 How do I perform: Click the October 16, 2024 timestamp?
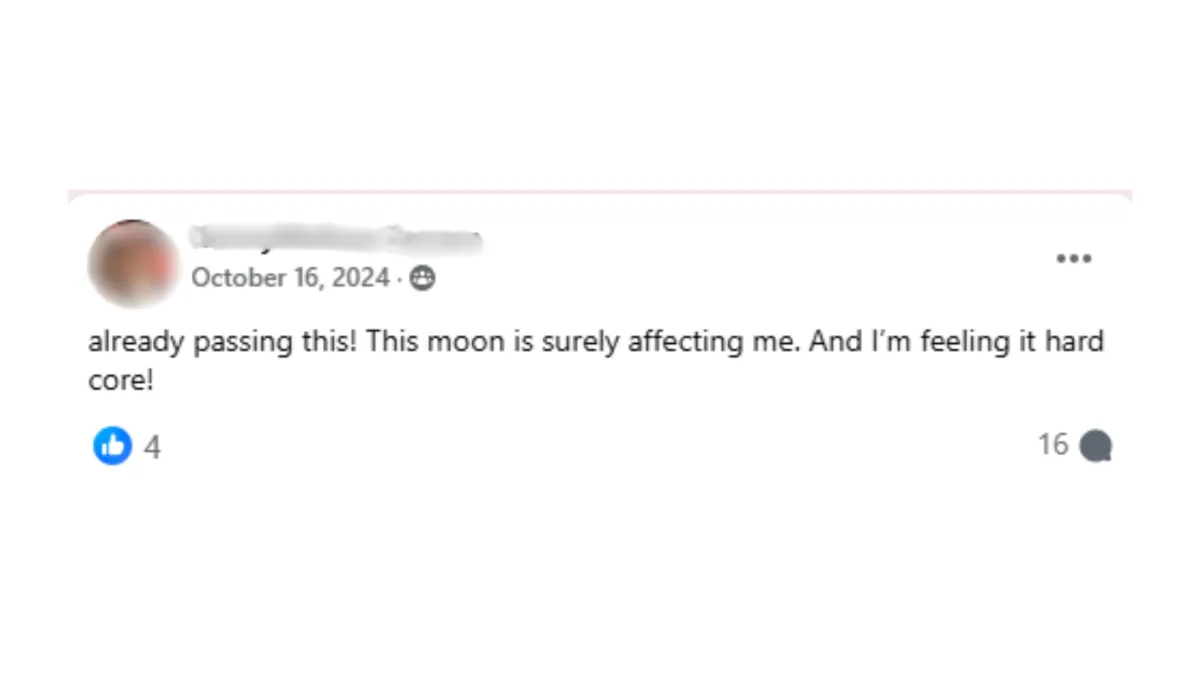290,278
